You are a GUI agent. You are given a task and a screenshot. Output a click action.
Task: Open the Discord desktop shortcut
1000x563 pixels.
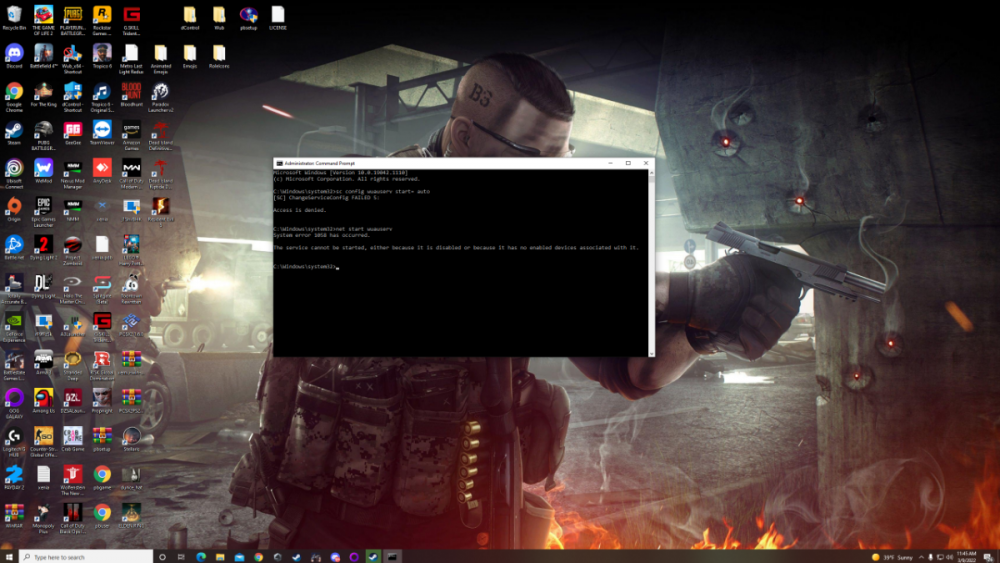(14, 53)
